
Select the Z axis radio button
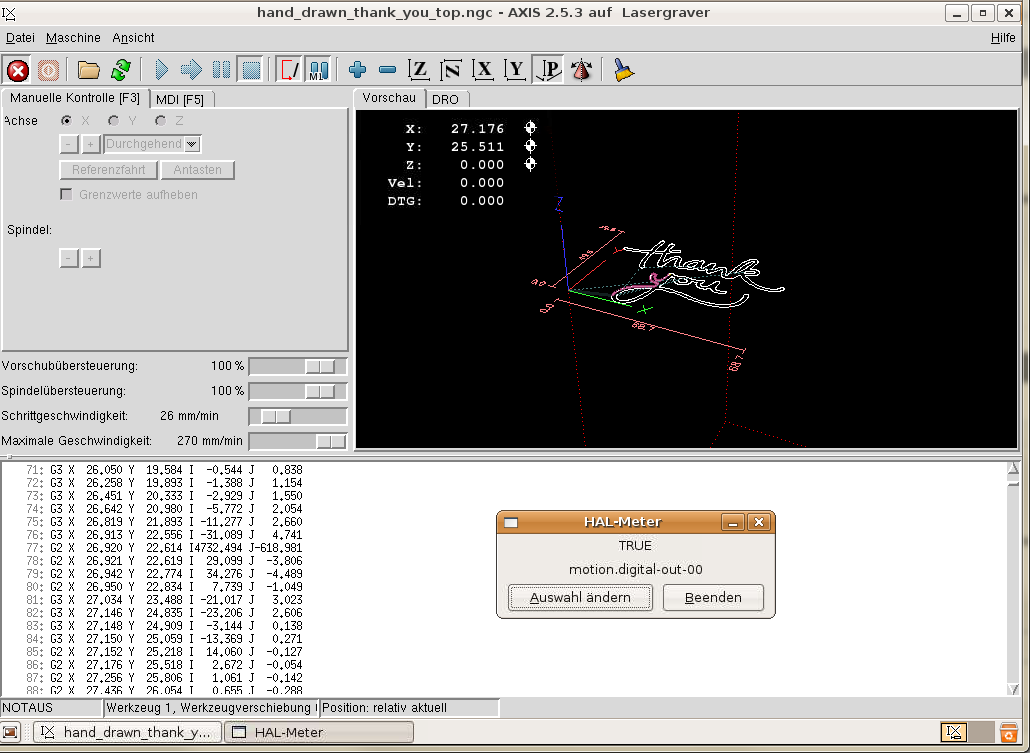point(160,121)
